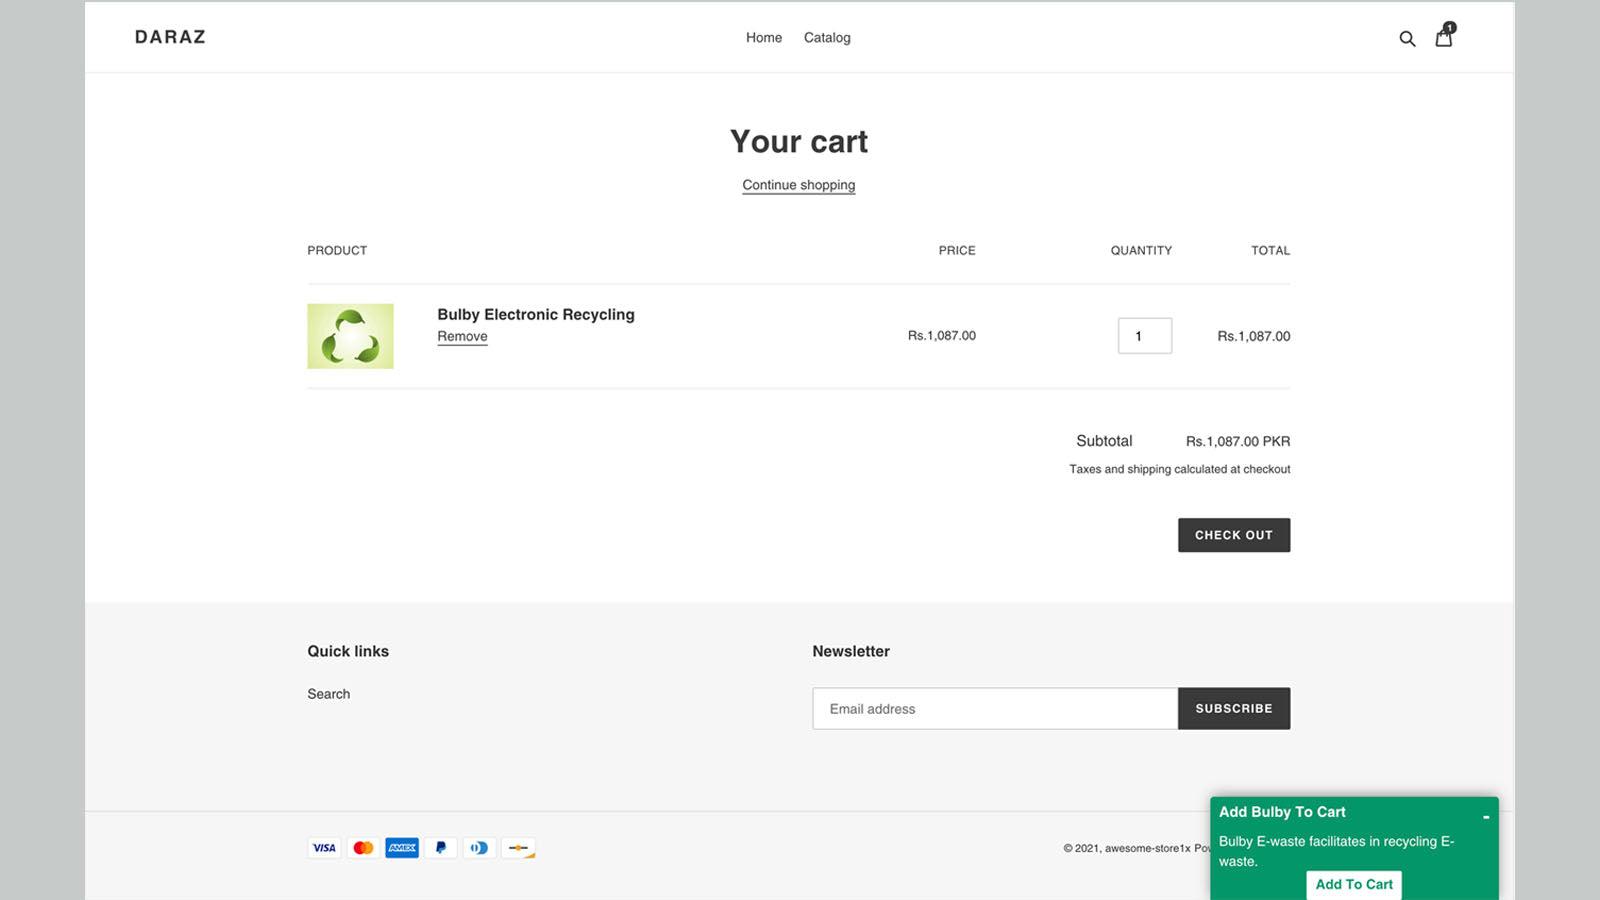The width and height of the screenshot is (1600, 900).
Task: Go to the Home menu item
Action: tap(764, 38)
